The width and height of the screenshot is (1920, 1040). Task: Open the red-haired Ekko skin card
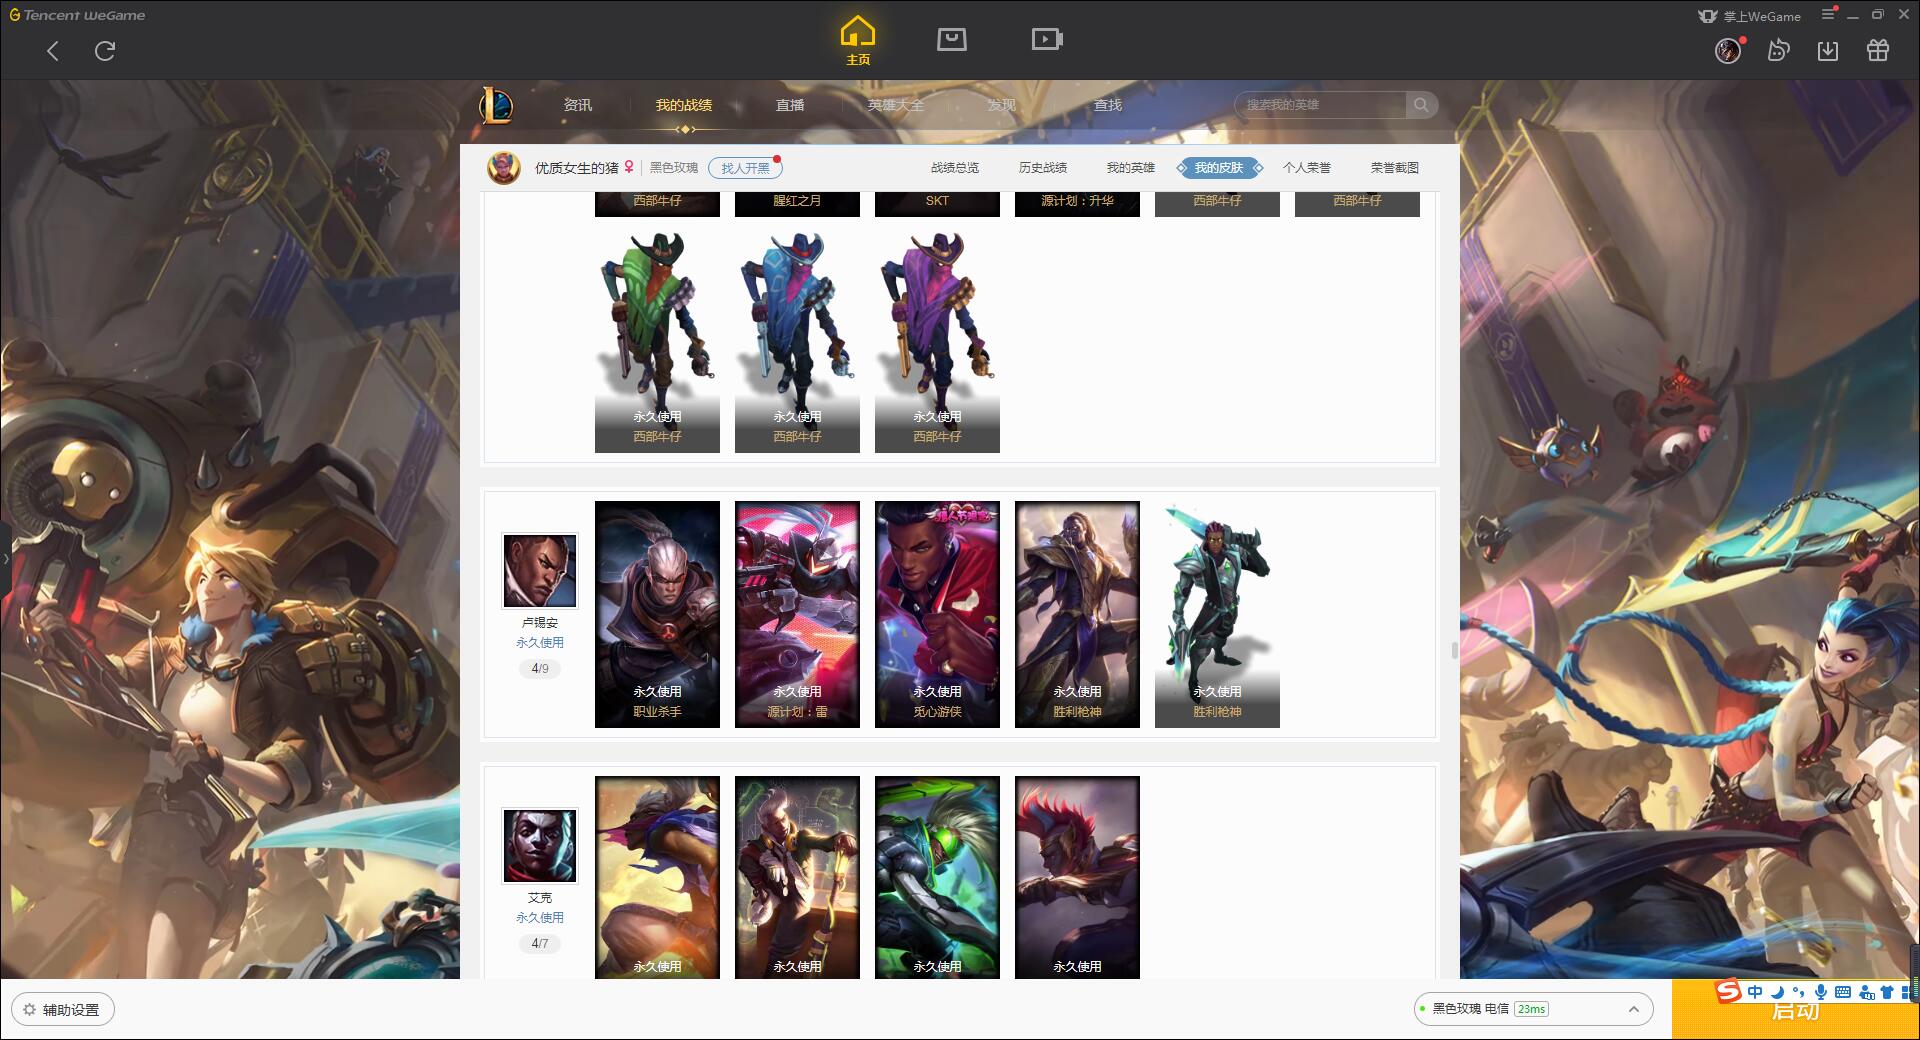(1077, 877)
